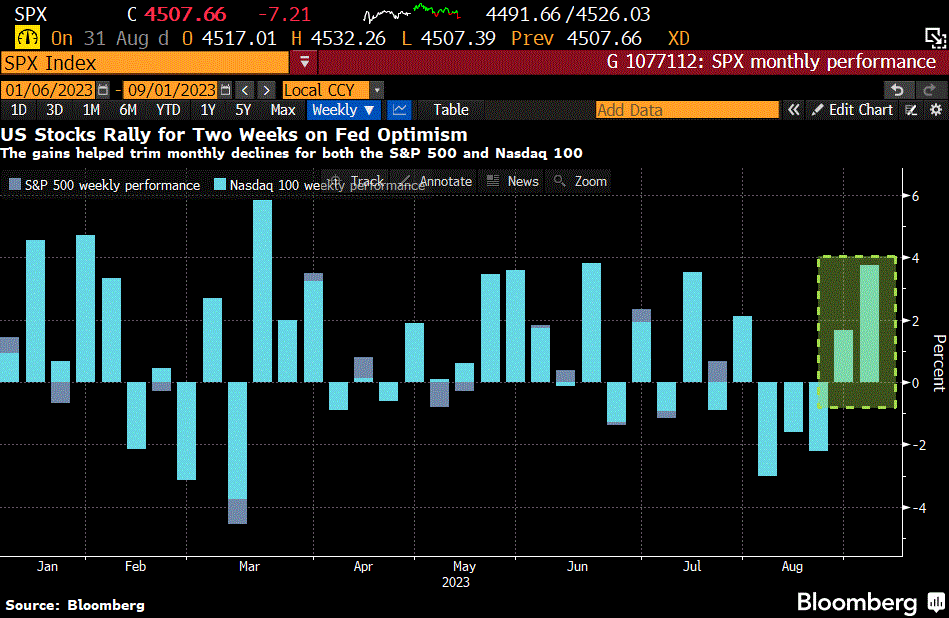Click the 'Source: Bloomberg' text
This screenshot has width=949, height=618.
[x=75, y=605]
